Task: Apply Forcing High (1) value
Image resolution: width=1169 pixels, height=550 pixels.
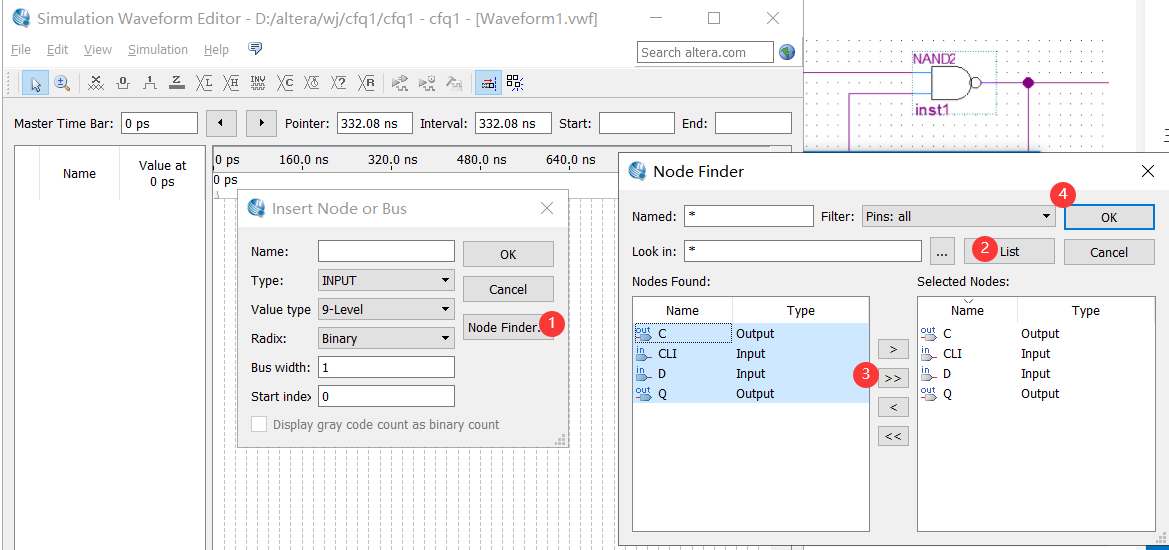Action: coord(150,83)
